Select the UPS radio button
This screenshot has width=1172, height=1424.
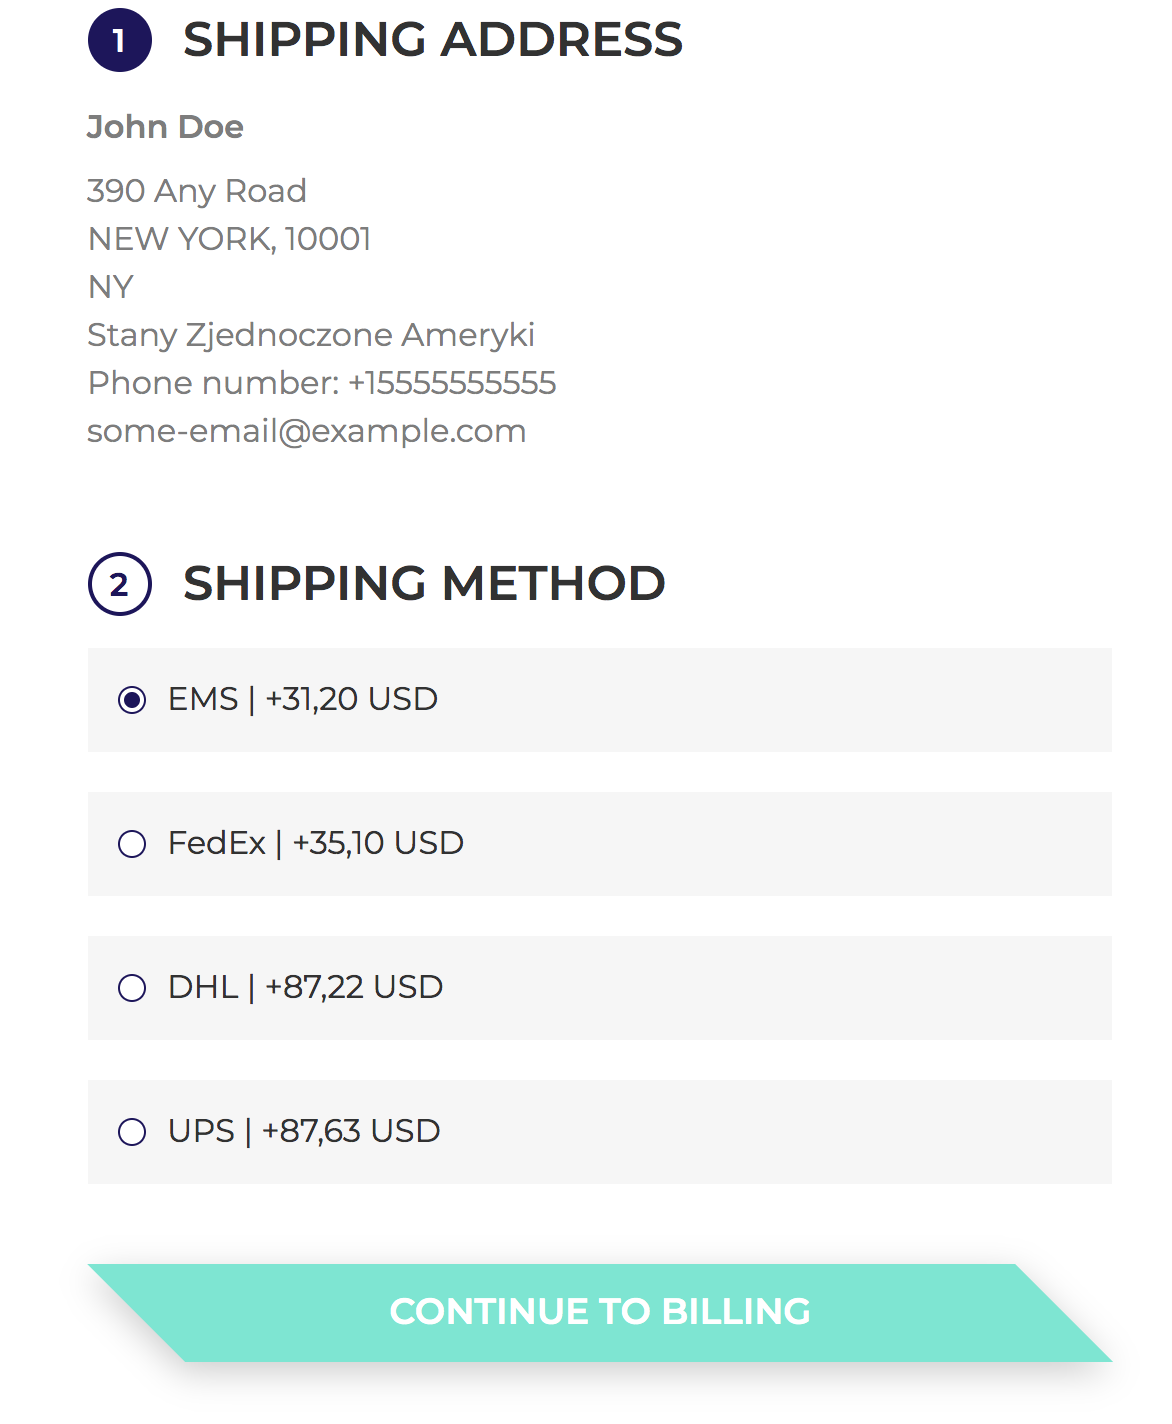132,1132
